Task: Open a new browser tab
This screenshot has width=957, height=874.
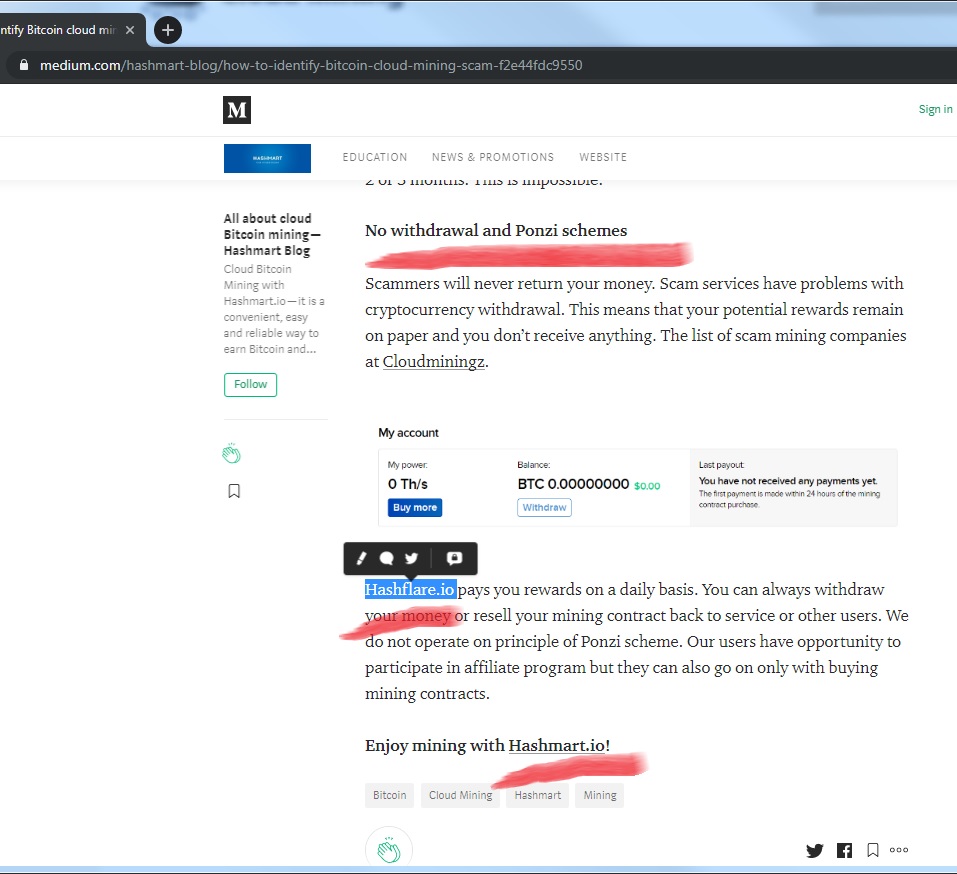Action: [168, 30]
